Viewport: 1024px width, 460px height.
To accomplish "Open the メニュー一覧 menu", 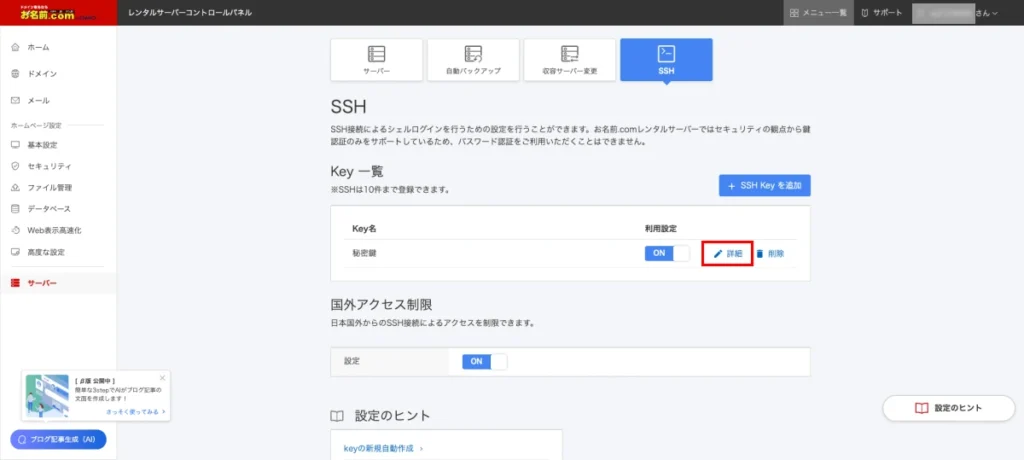I will coord(818,14).
